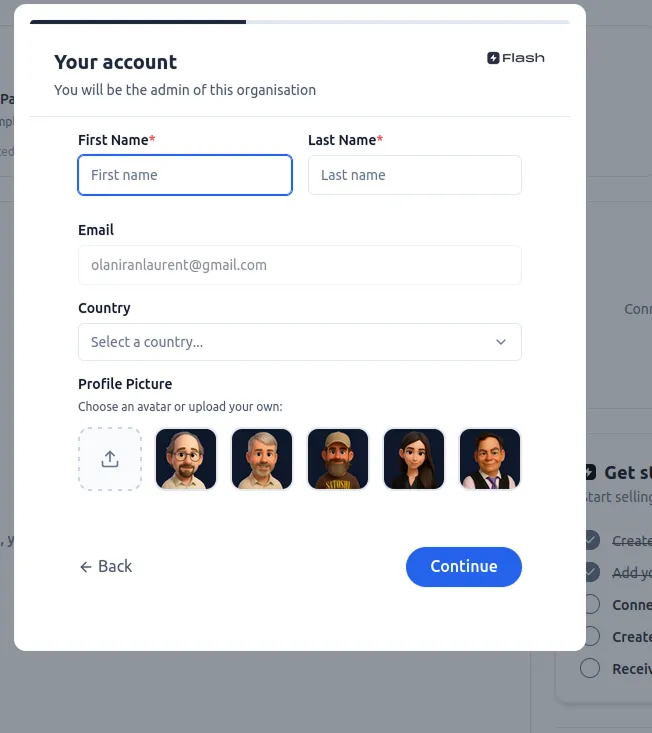
Task: Click the Country dropdown chevron arrow
Action: coord(501,342)
